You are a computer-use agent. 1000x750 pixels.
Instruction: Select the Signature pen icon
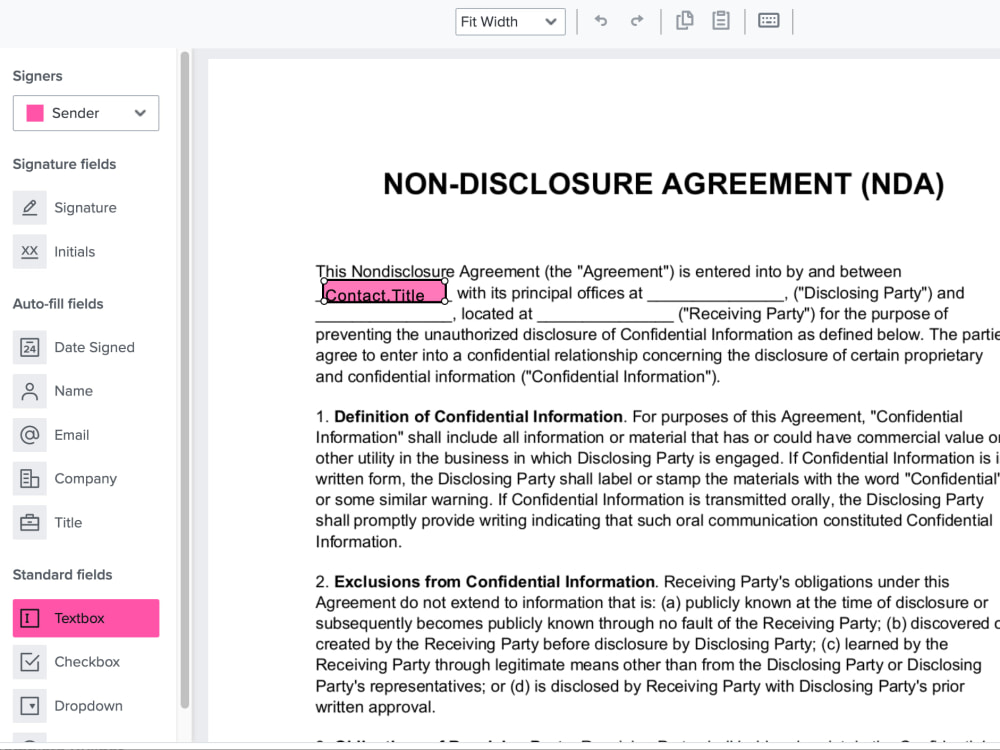coord(29,207)
